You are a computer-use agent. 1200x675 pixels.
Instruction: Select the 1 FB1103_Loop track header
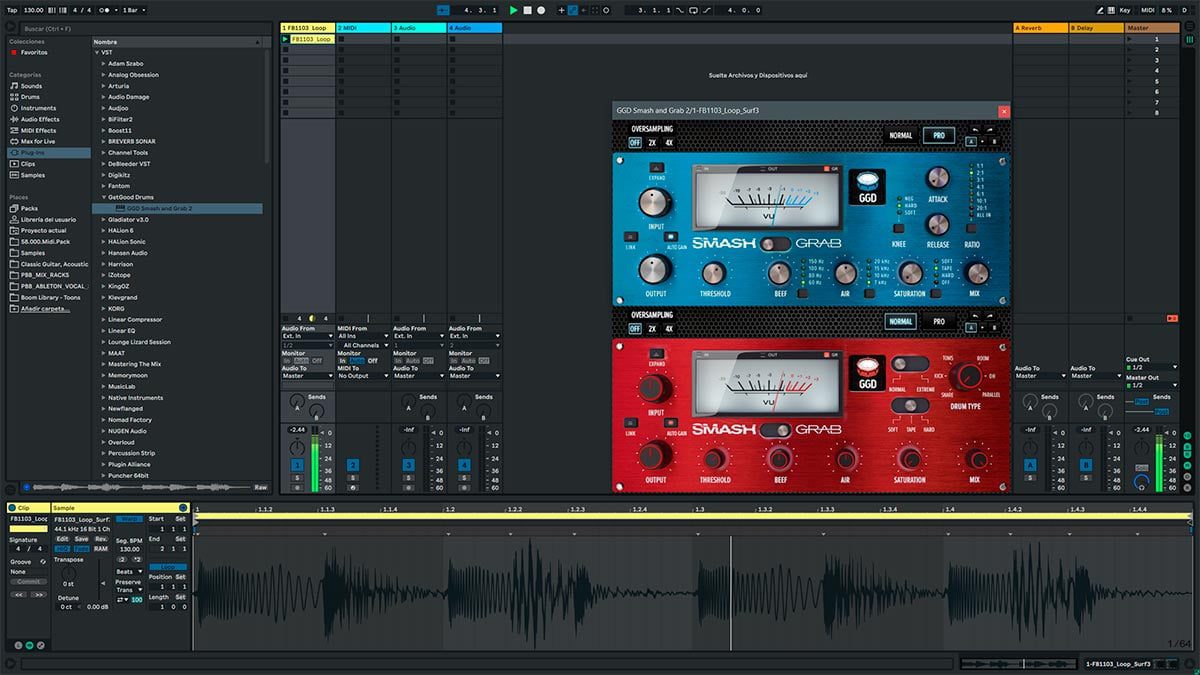307,28
